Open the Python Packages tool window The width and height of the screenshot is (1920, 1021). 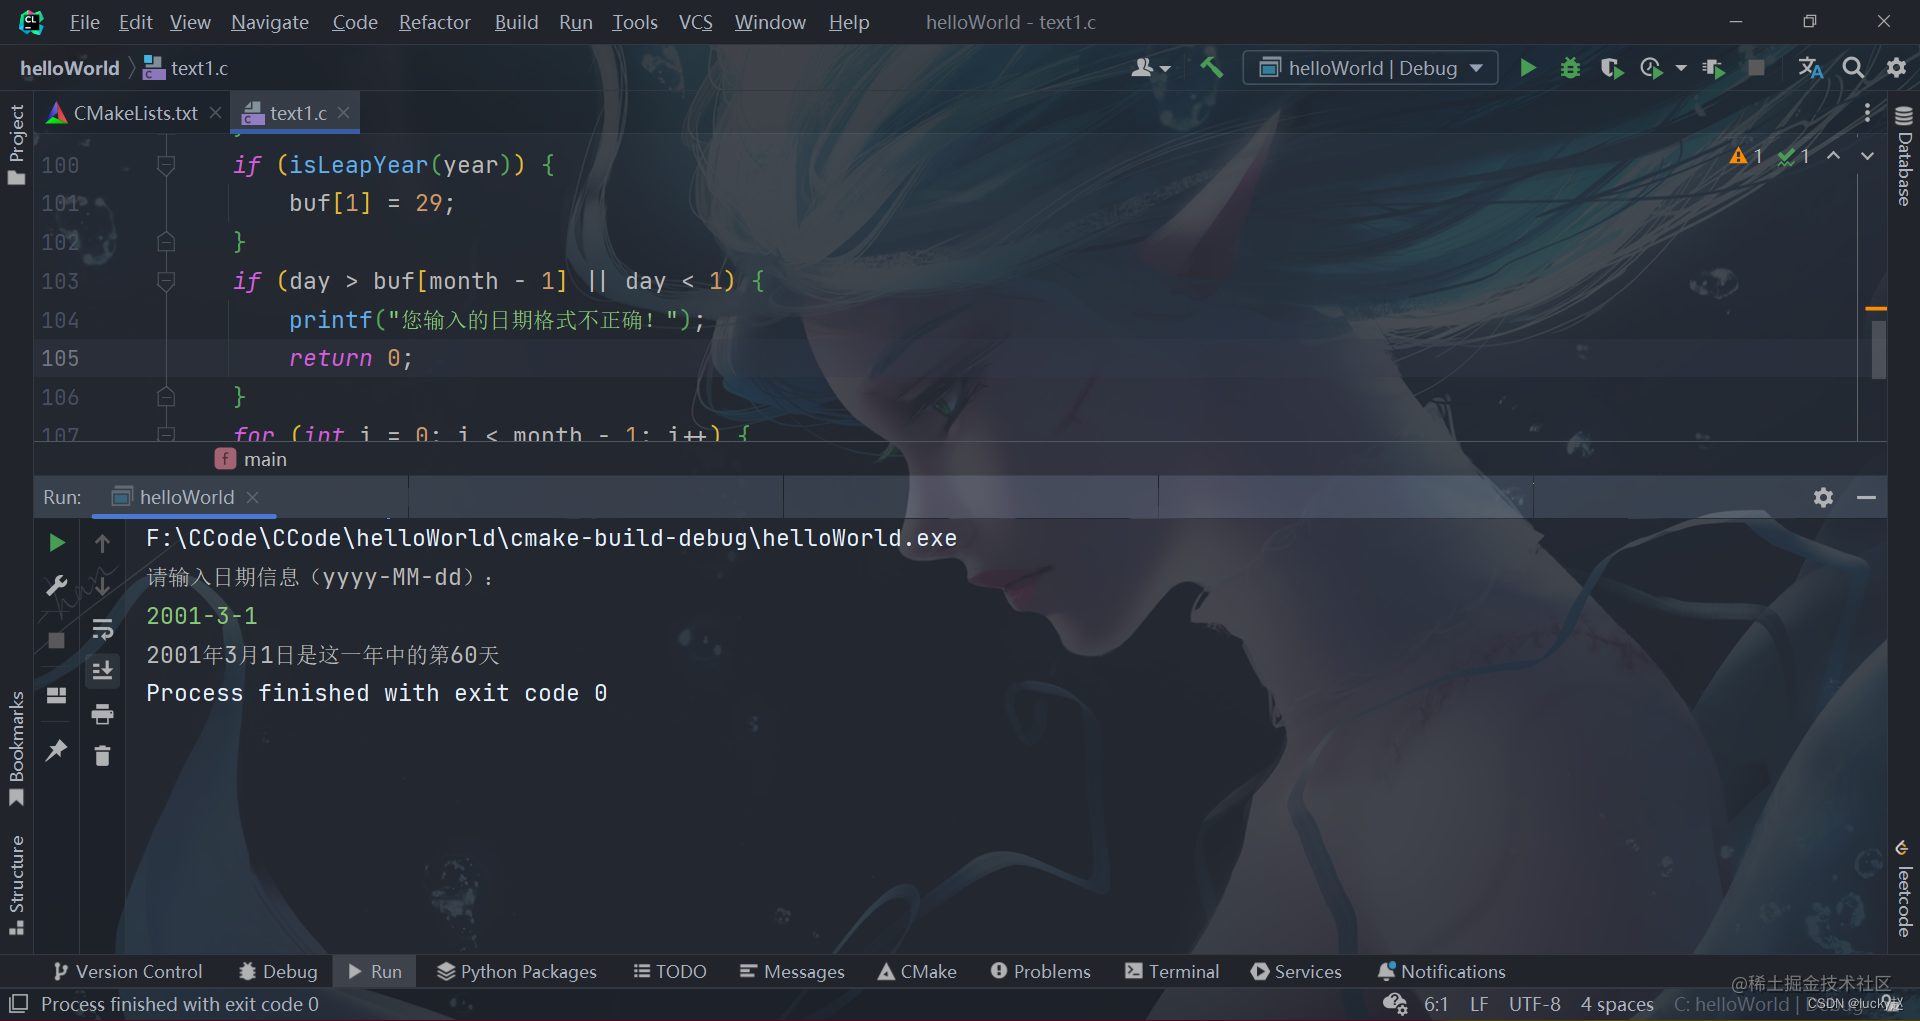517,971
